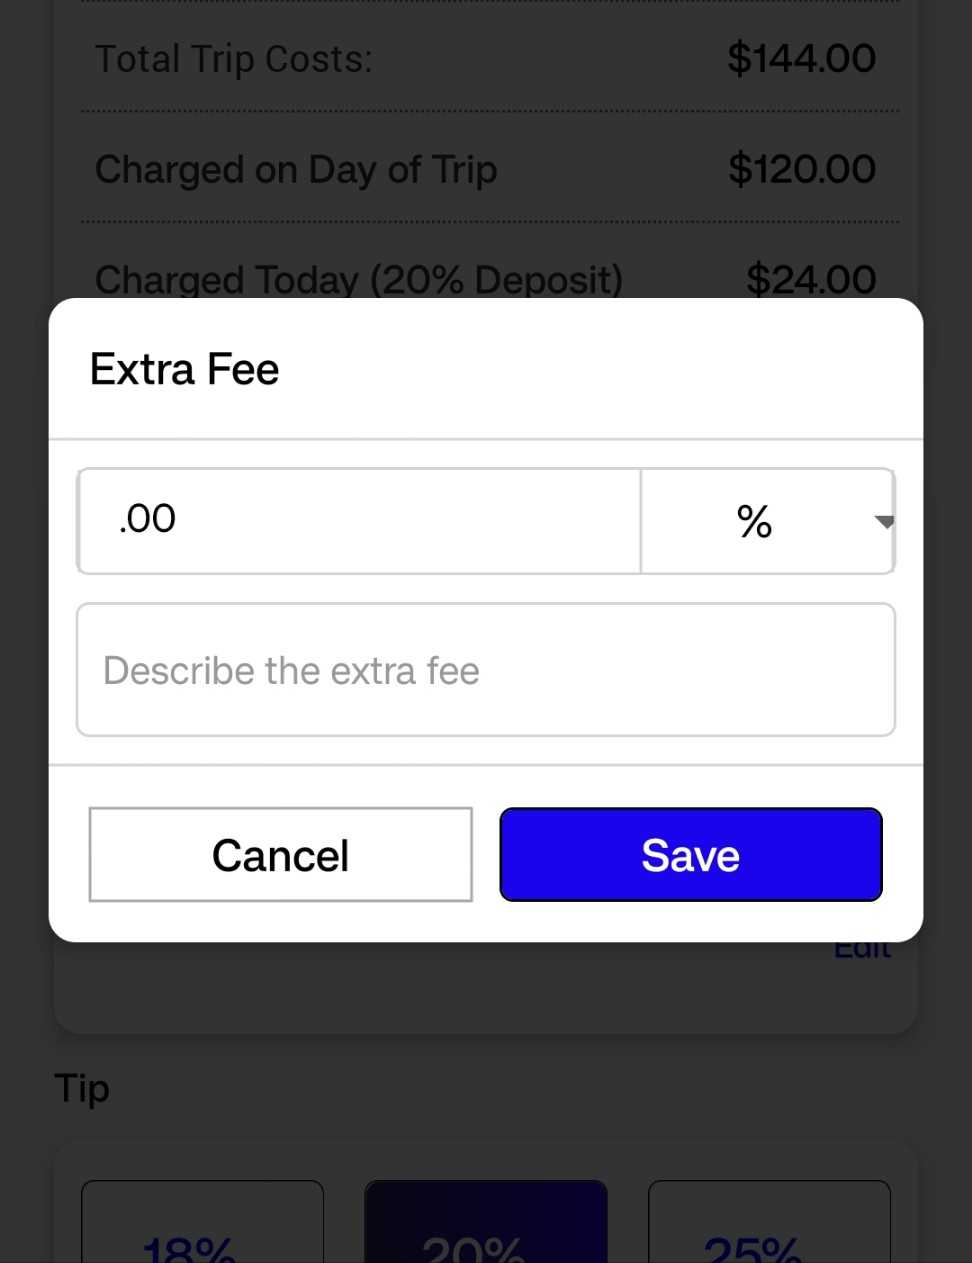Click the partially hidden Edit link
This screenshot has width=972, height=1263.
(862, 950)
